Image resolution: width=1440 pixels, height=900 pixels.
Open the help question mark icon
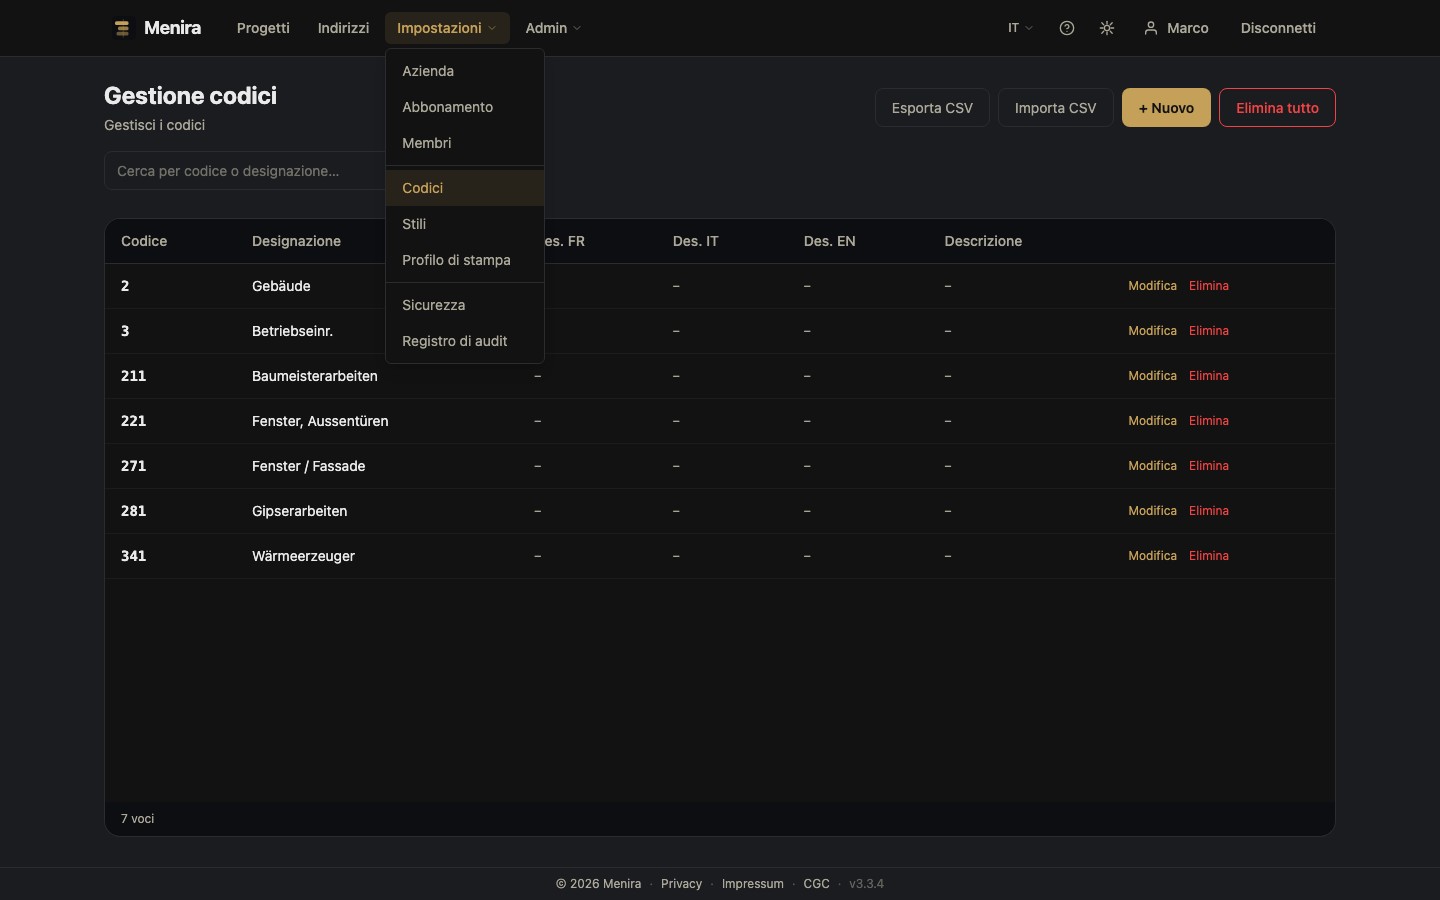(x=1067, y=28)
